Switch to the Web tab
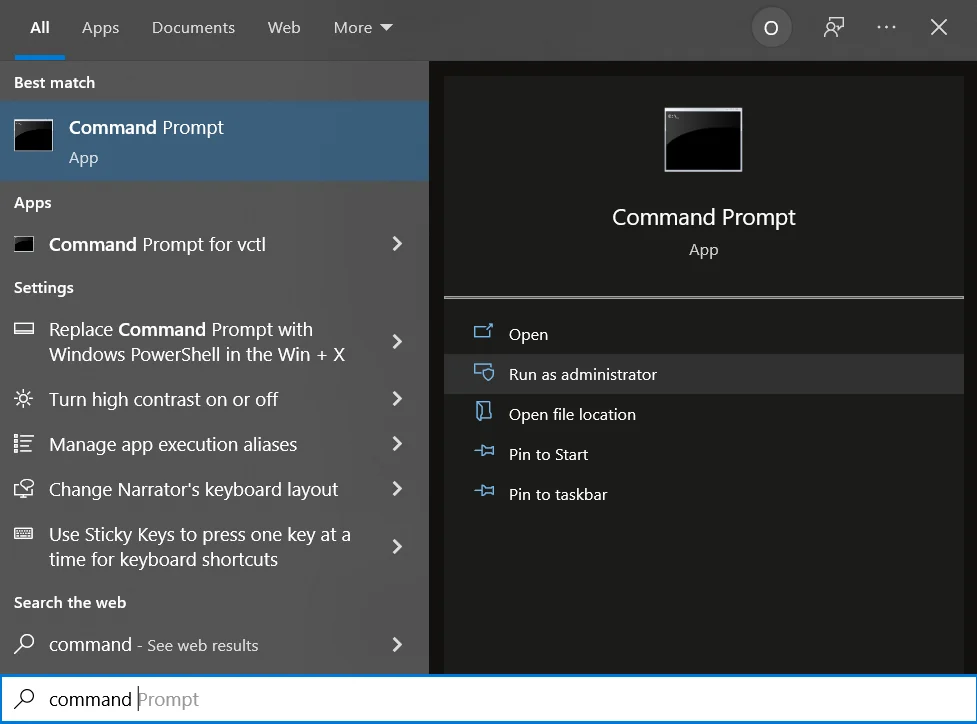 (284, 28)
